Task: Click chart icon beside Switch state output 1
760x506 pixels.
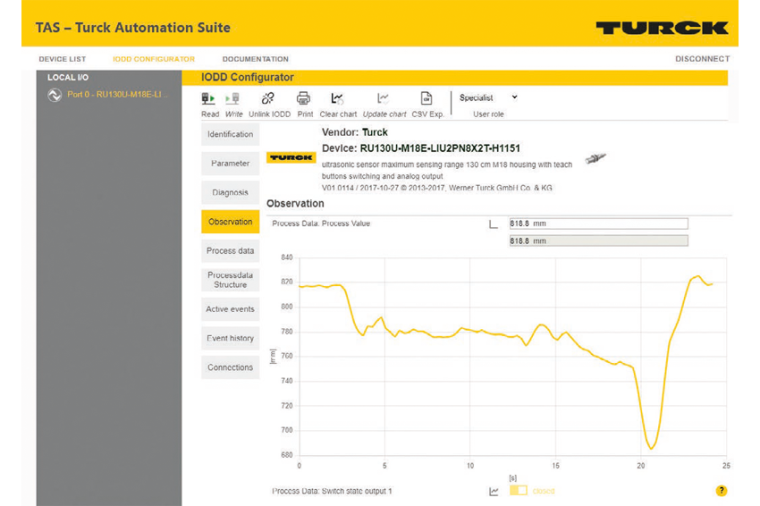Action: pyautogui.click(x=493, y=491)
